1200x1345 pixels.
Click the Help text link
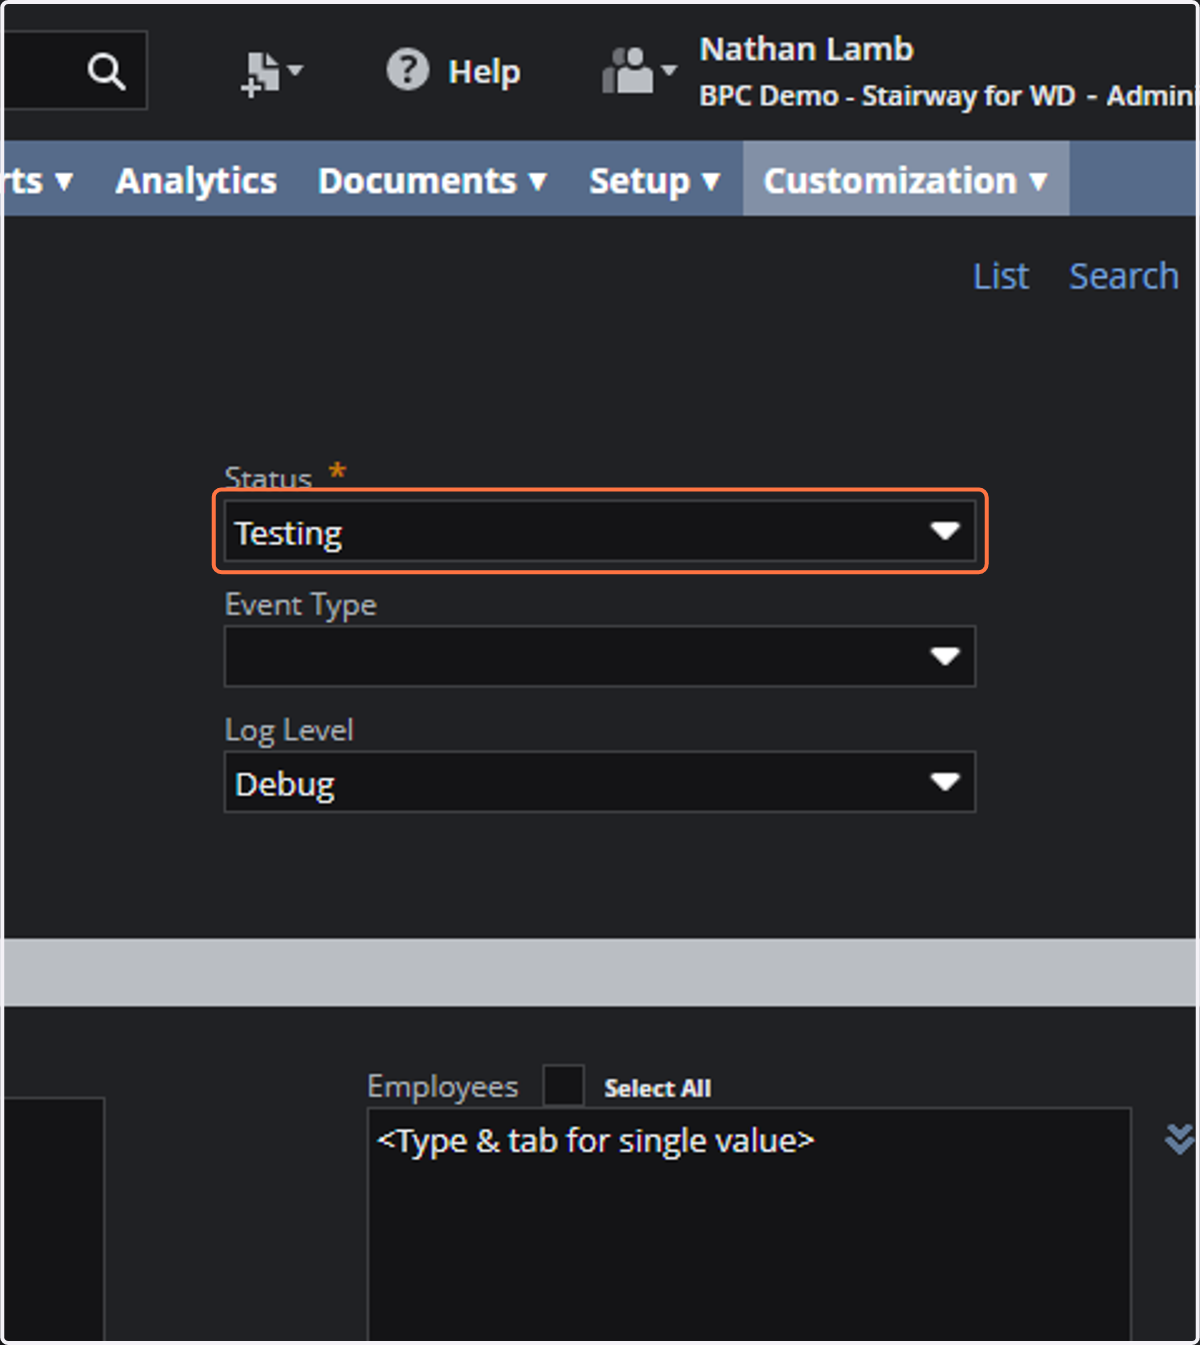coord(484,72)
